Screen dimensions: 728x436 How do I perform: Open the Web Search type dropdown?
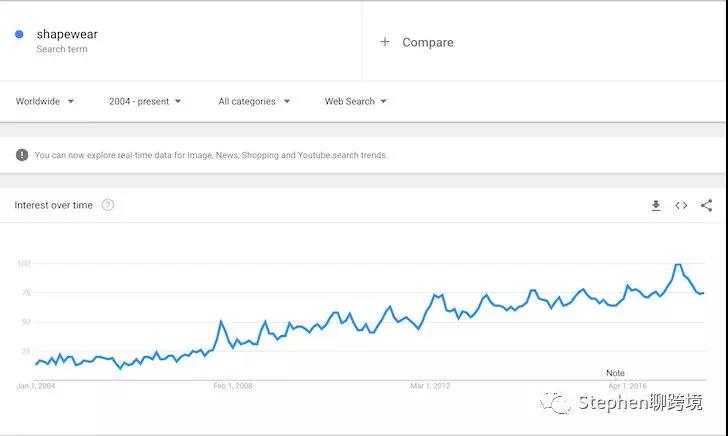355,101
